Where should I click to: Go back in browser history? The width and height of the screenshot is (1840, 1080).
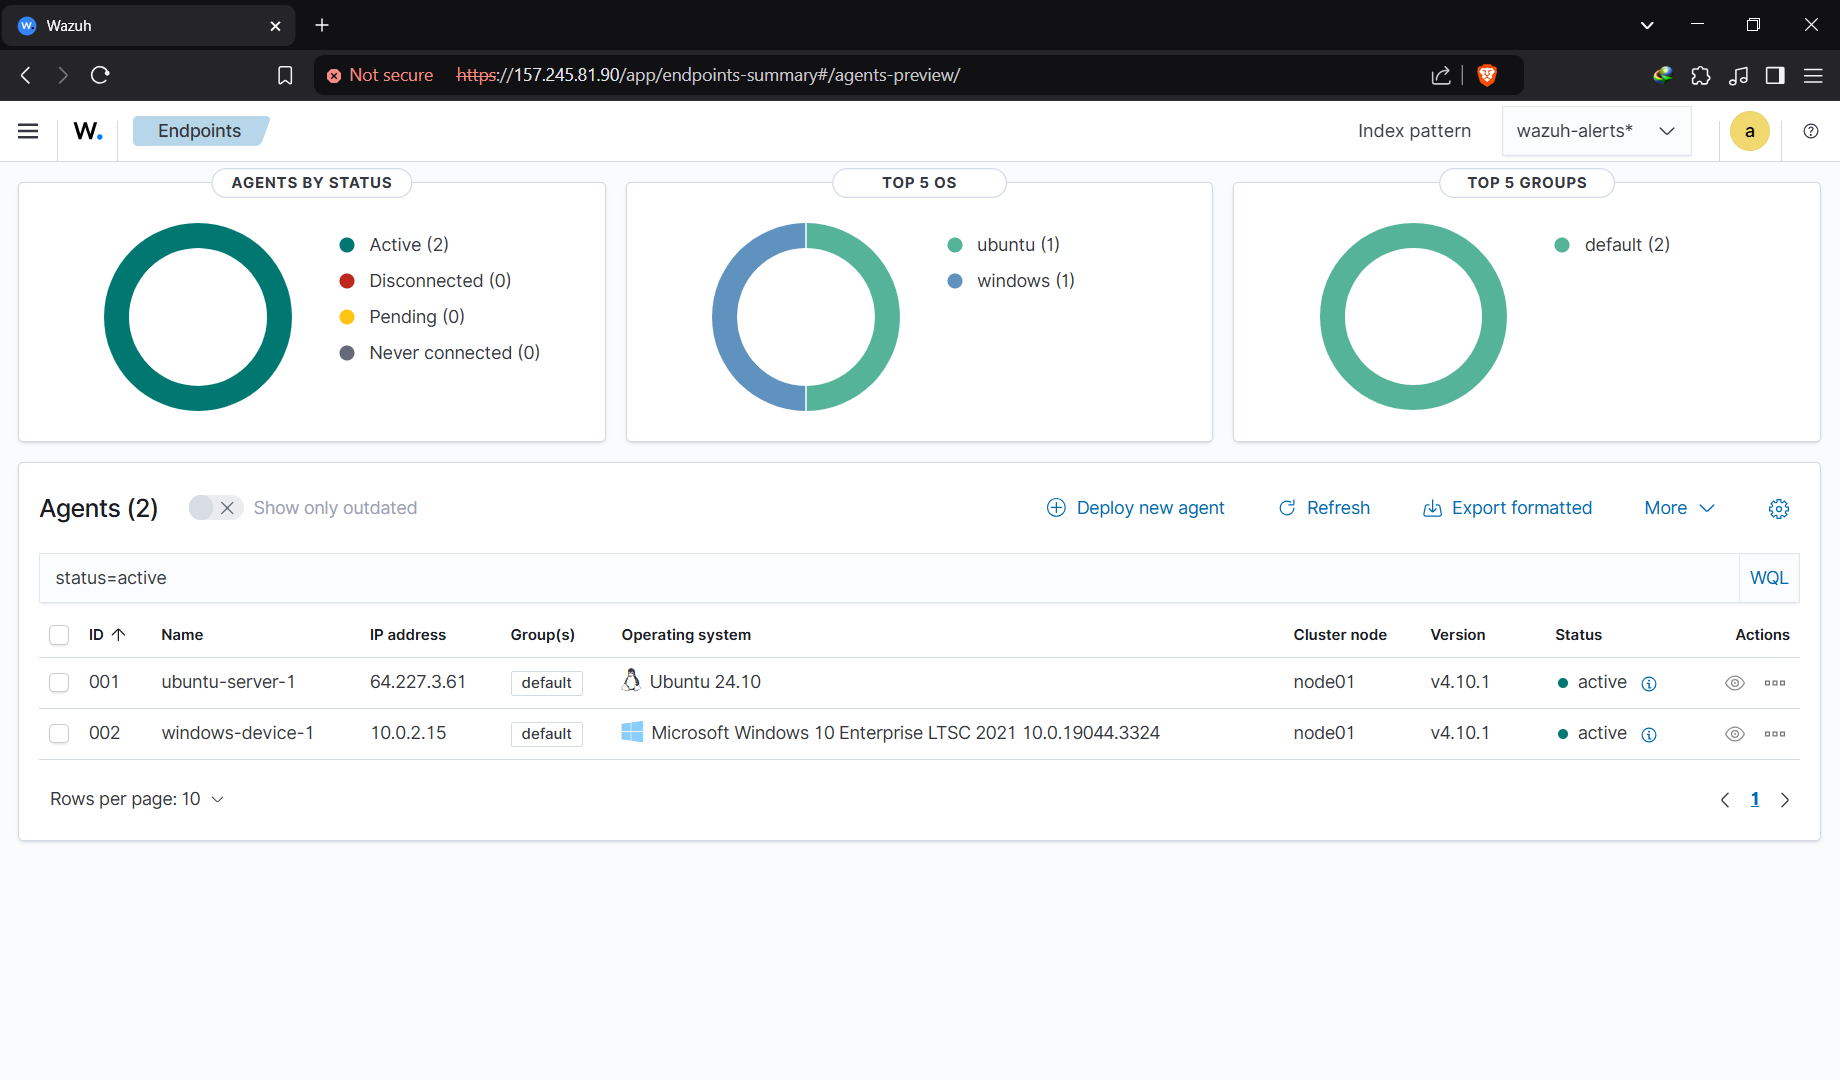coord(26,75)
